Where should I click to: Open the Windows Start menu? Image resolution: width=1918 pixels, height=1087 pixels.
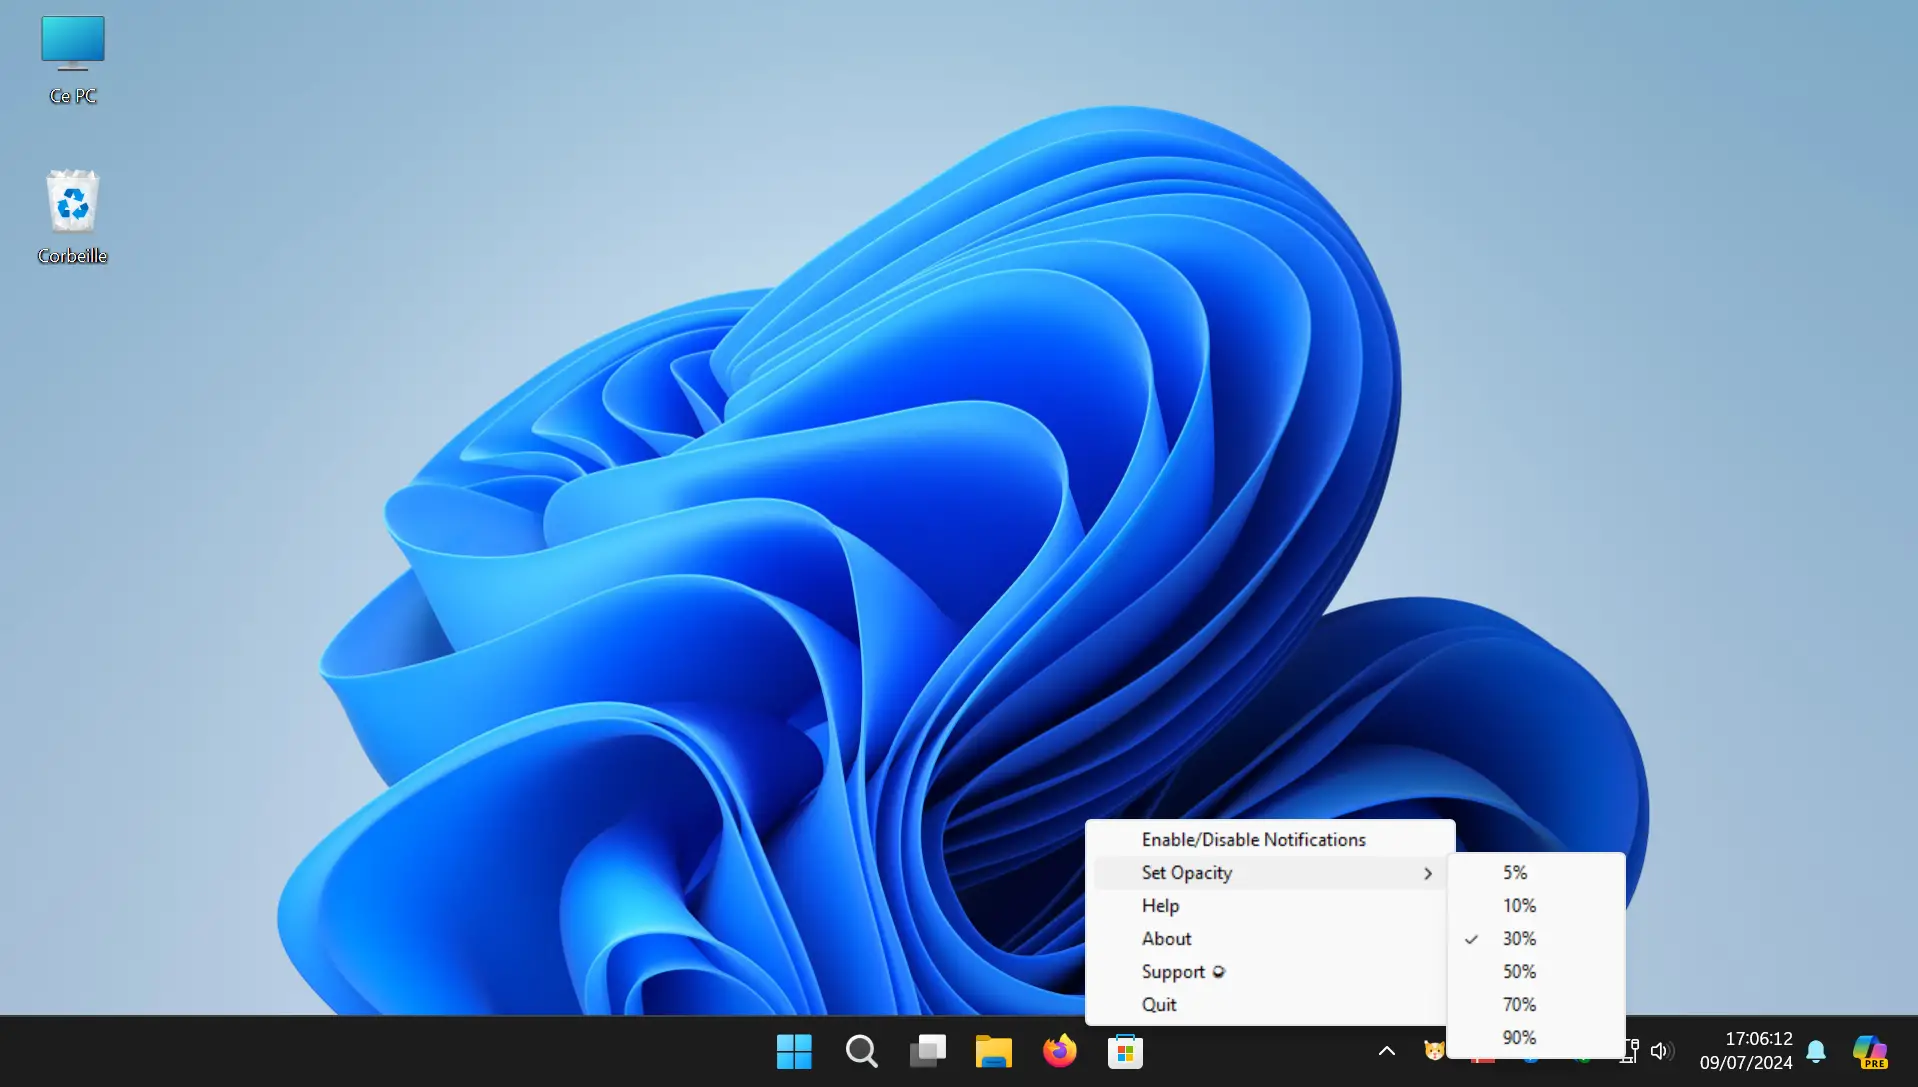tap(795, 1051)
